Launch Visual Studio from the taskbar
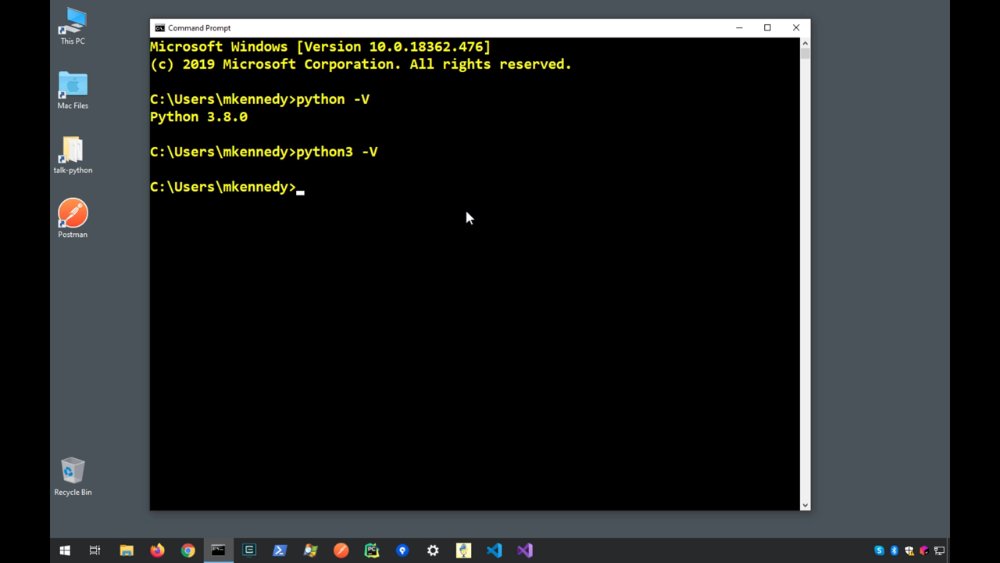 [x=525, y=550]
